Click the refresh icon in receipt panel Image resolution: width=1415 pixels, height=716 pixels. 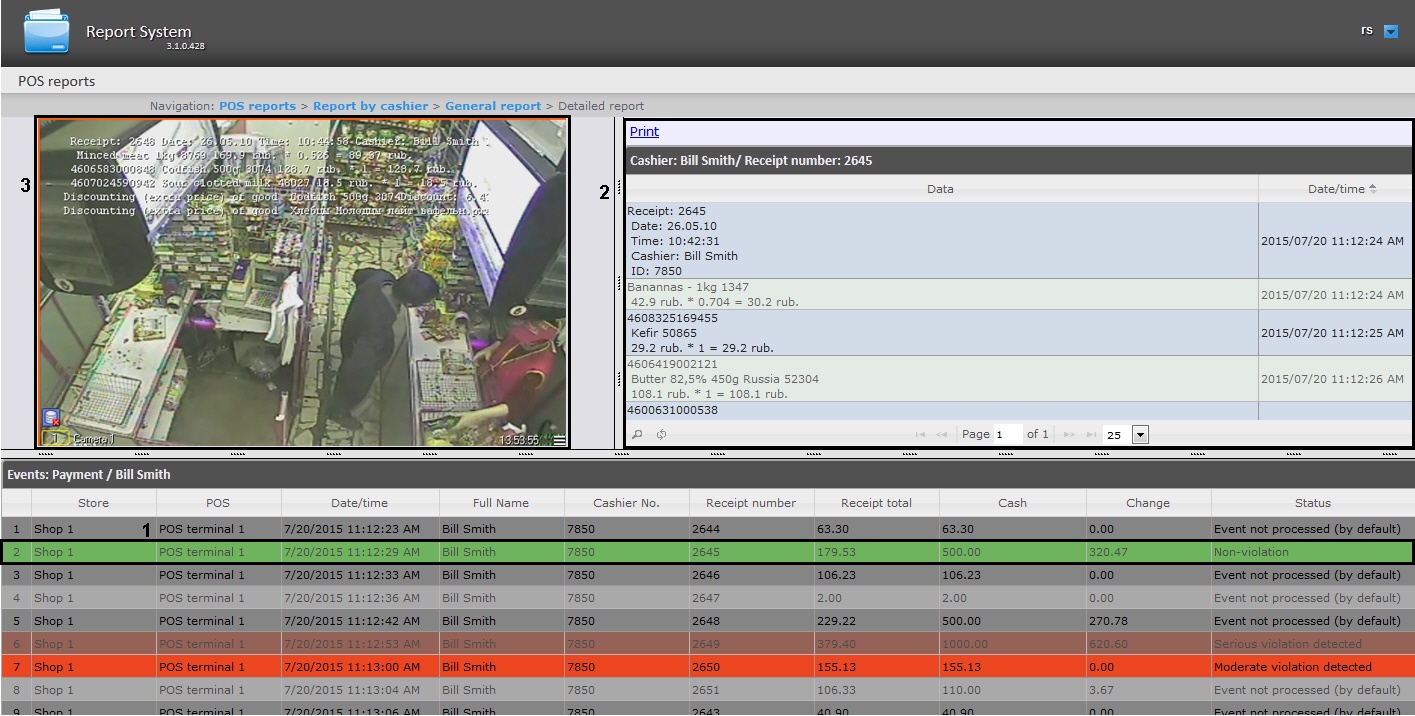point(661,435)
